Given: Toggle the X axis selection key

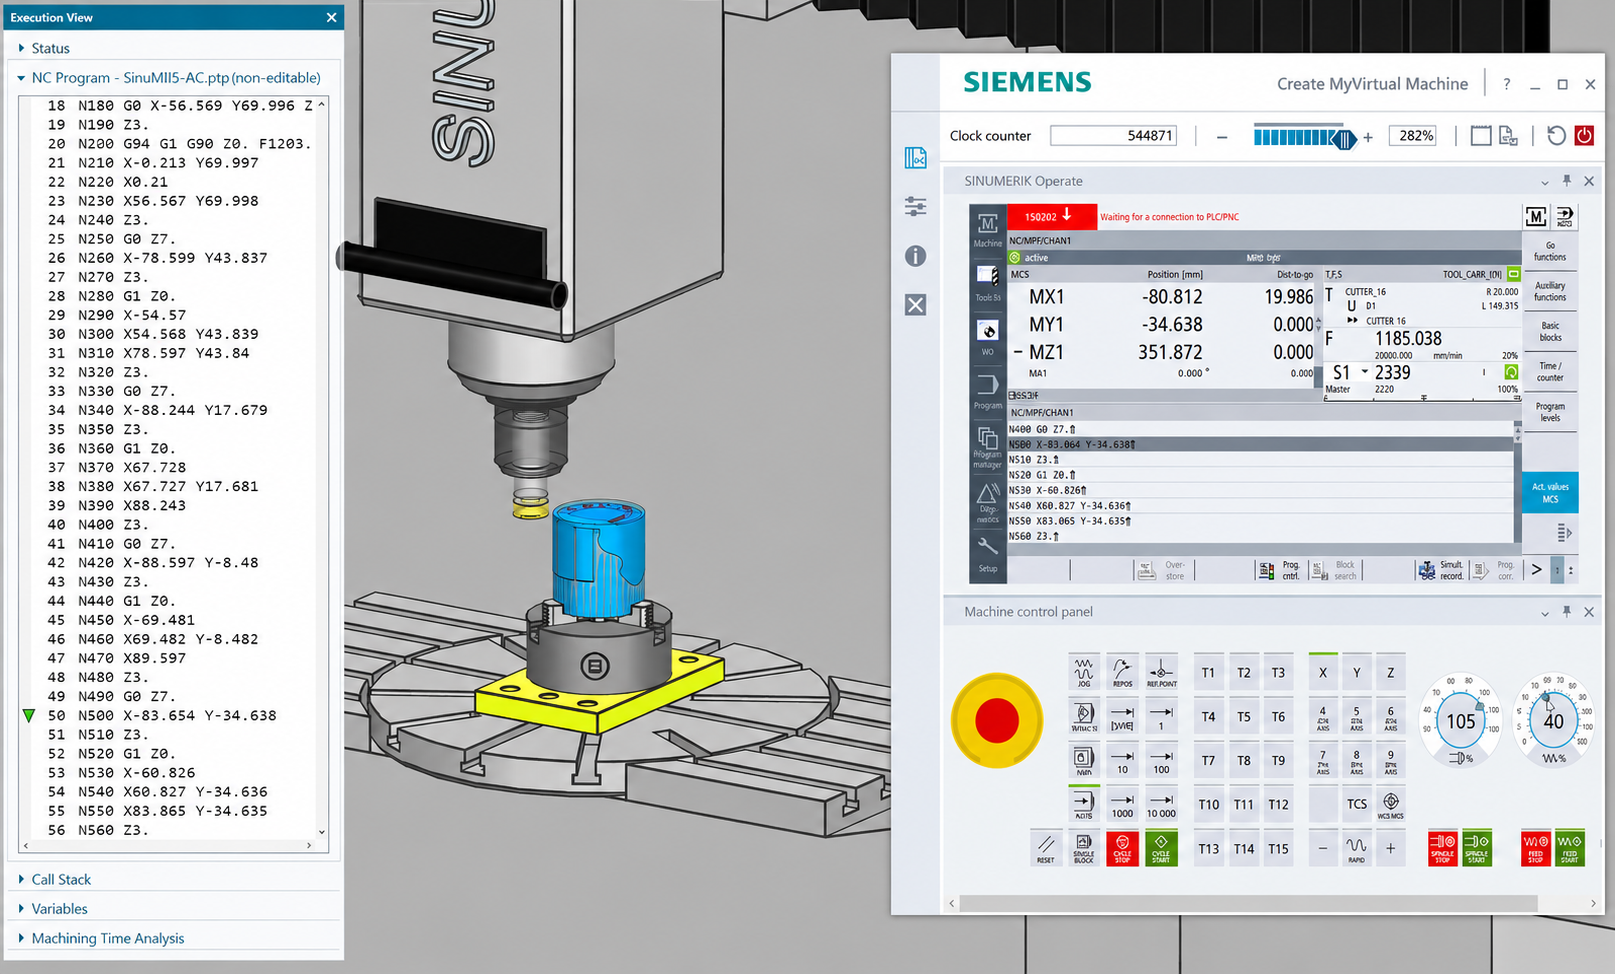Looking at the screenshot, I should click(x=1322, y=672).
